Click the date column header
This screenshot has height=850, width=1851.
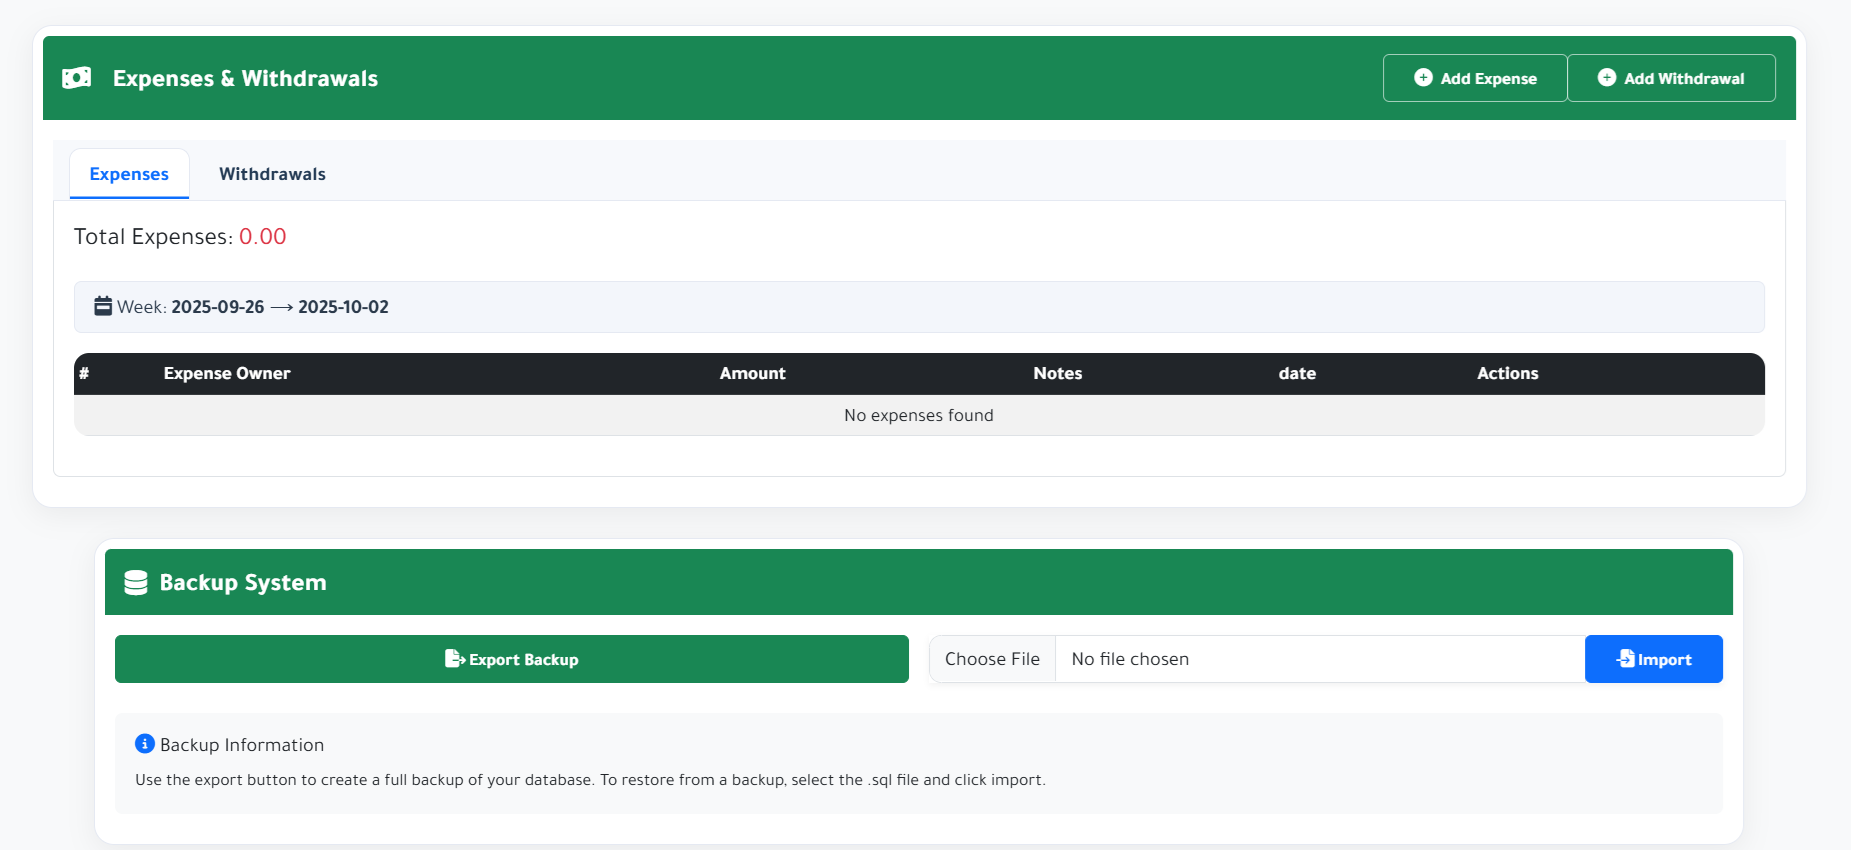point(1297,373)
